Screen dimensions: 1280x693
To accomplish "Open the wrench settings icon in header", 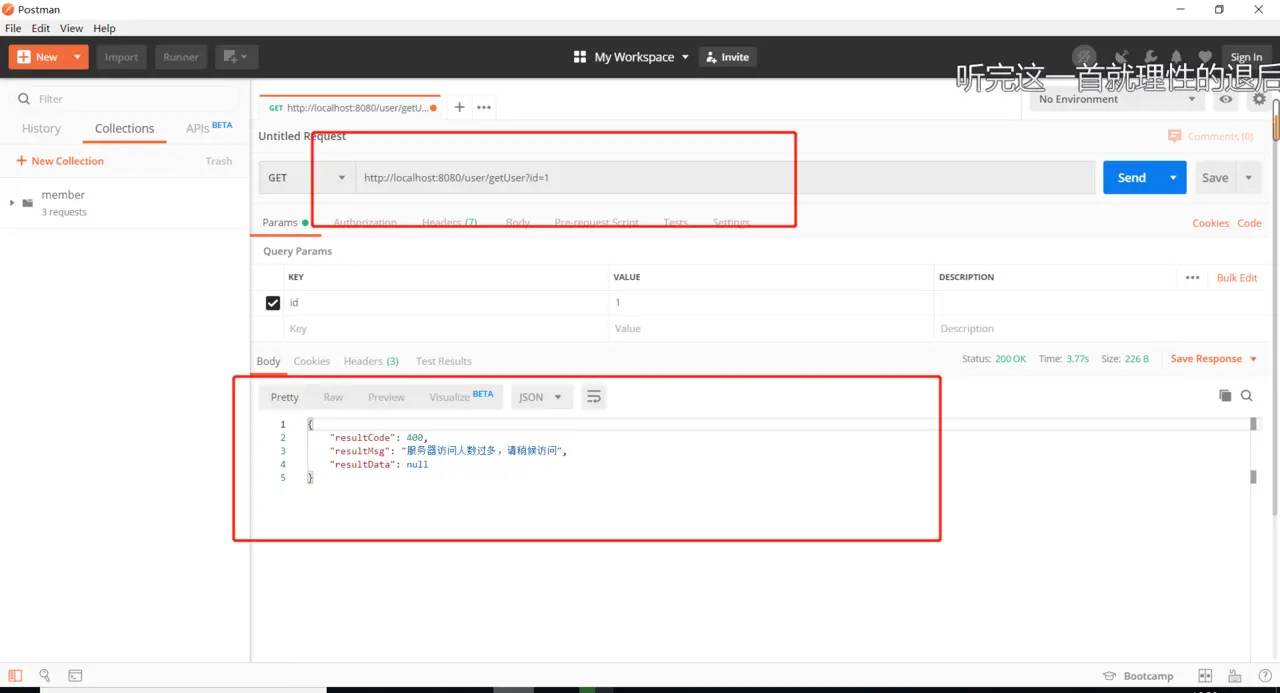I will click(1150, 57).
